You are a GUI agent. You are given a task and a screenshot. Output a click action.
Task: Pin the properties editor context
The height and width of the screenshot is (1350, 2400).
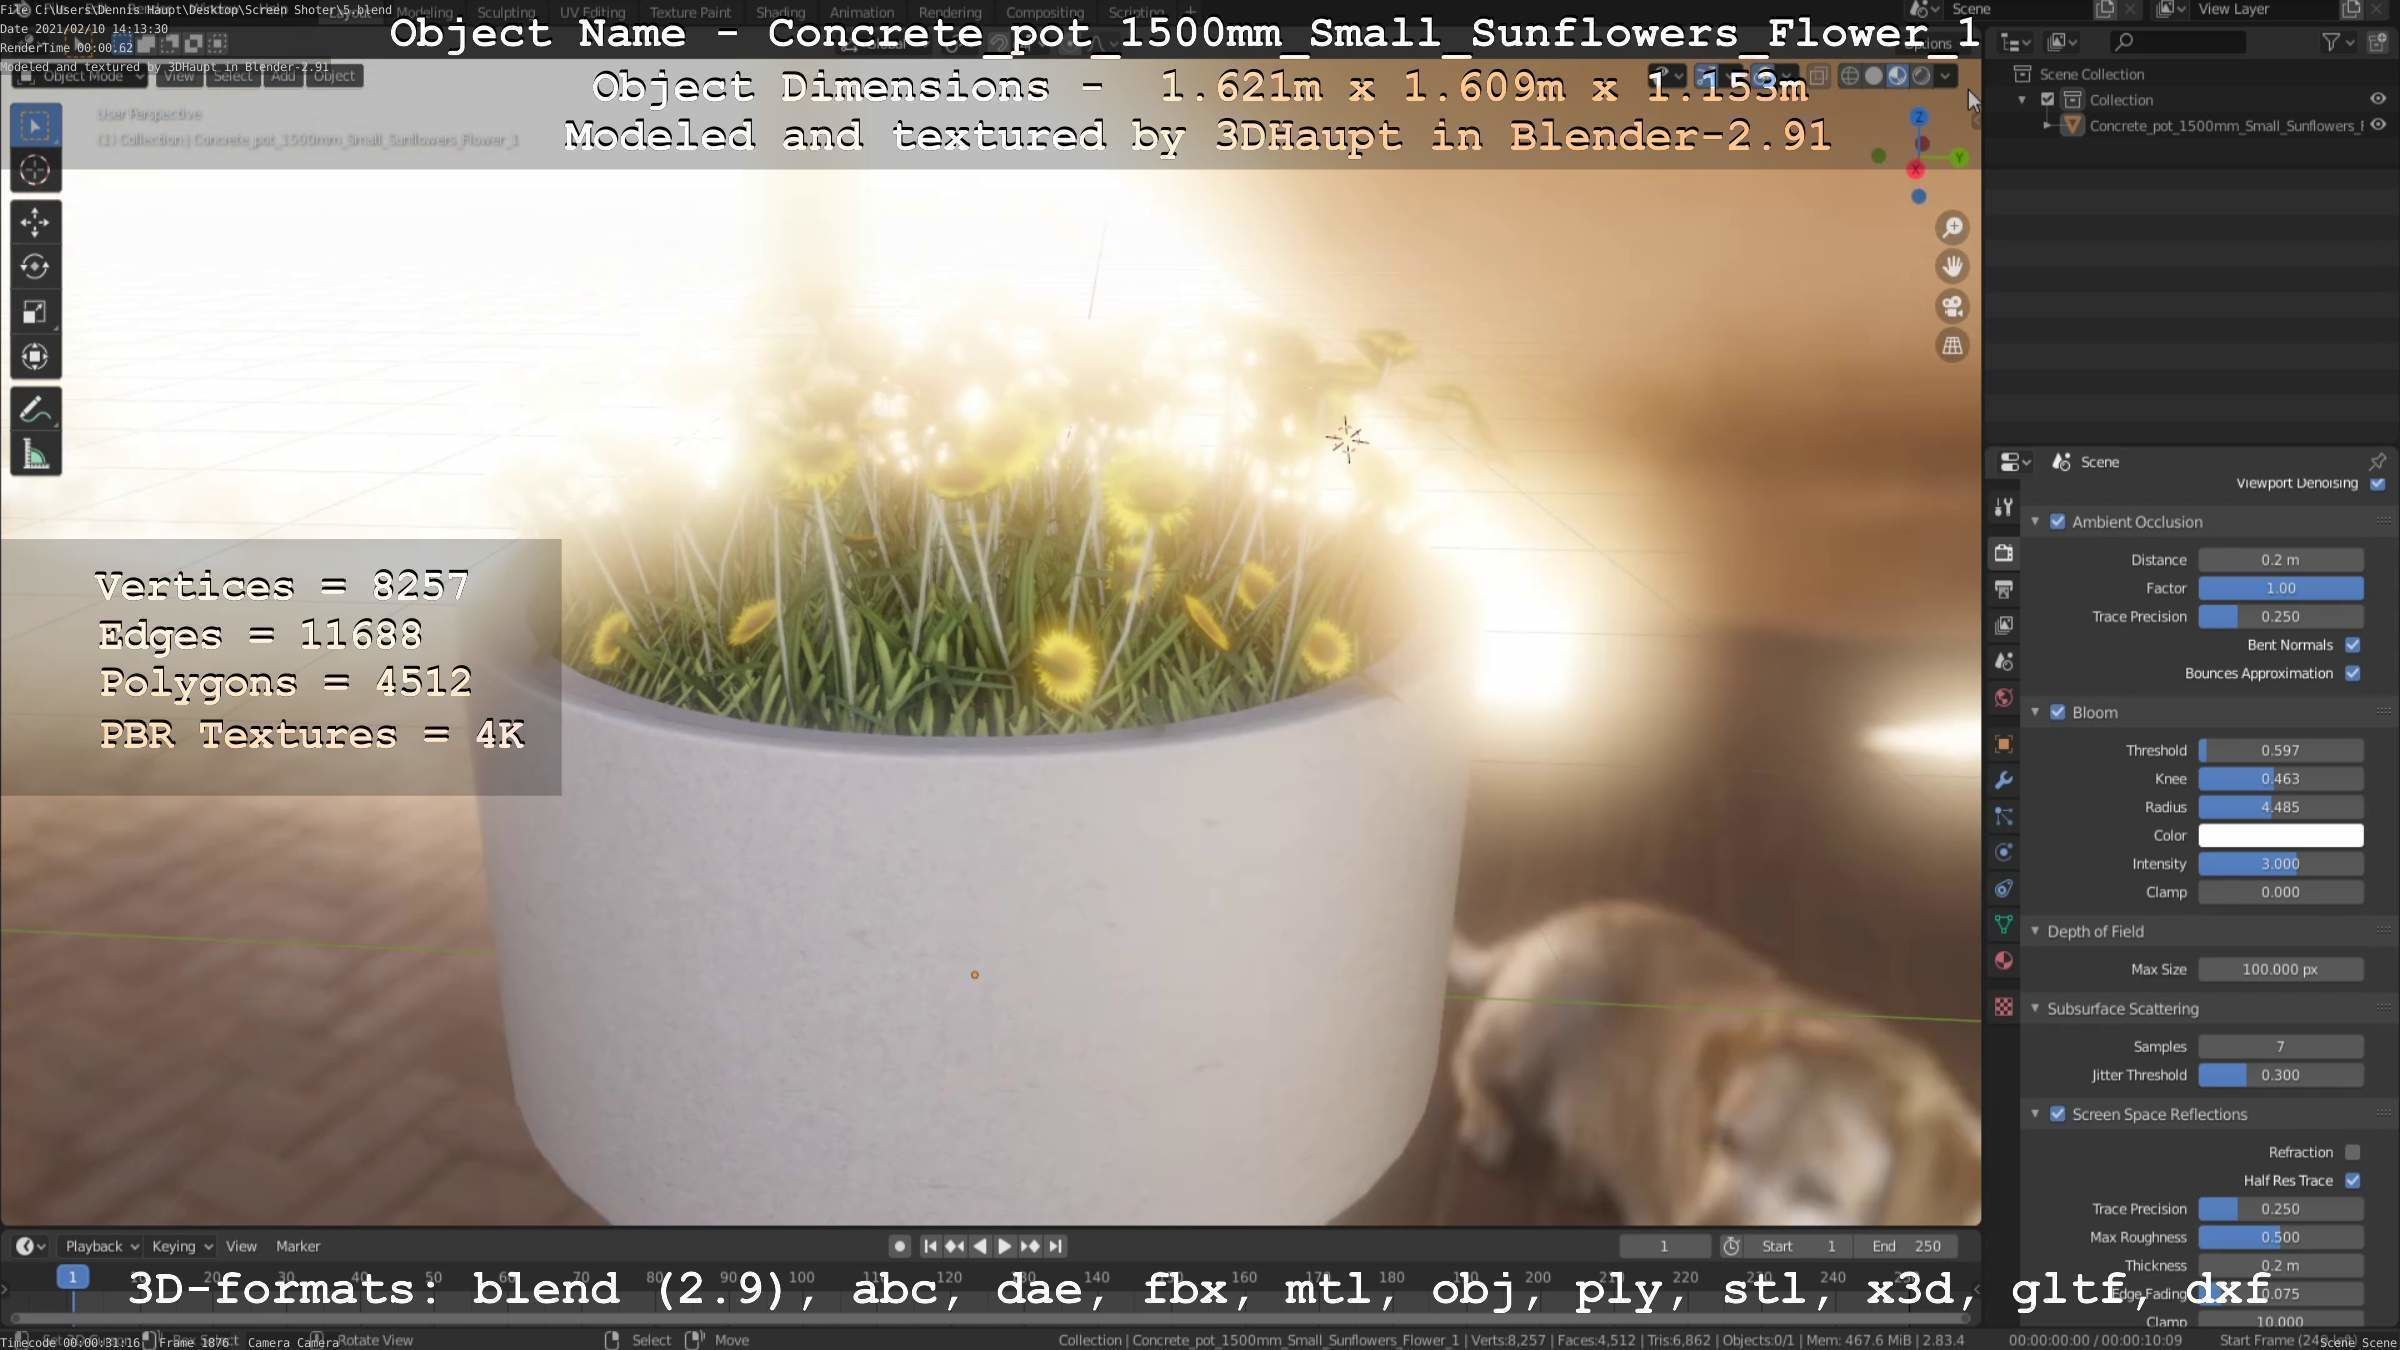pyautogui.click(x=2378, y=461)
